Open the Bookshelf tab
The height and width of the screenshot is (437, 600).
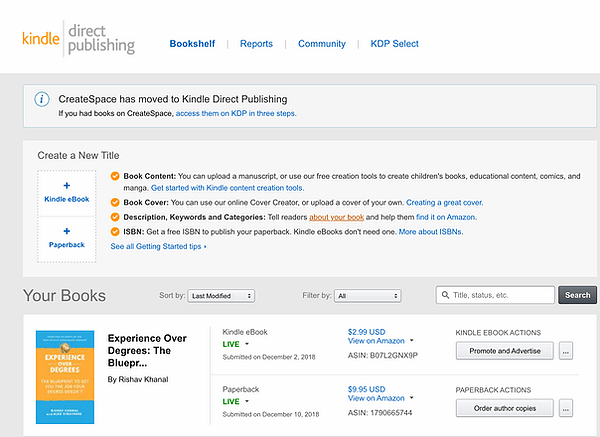pos(192,44)
